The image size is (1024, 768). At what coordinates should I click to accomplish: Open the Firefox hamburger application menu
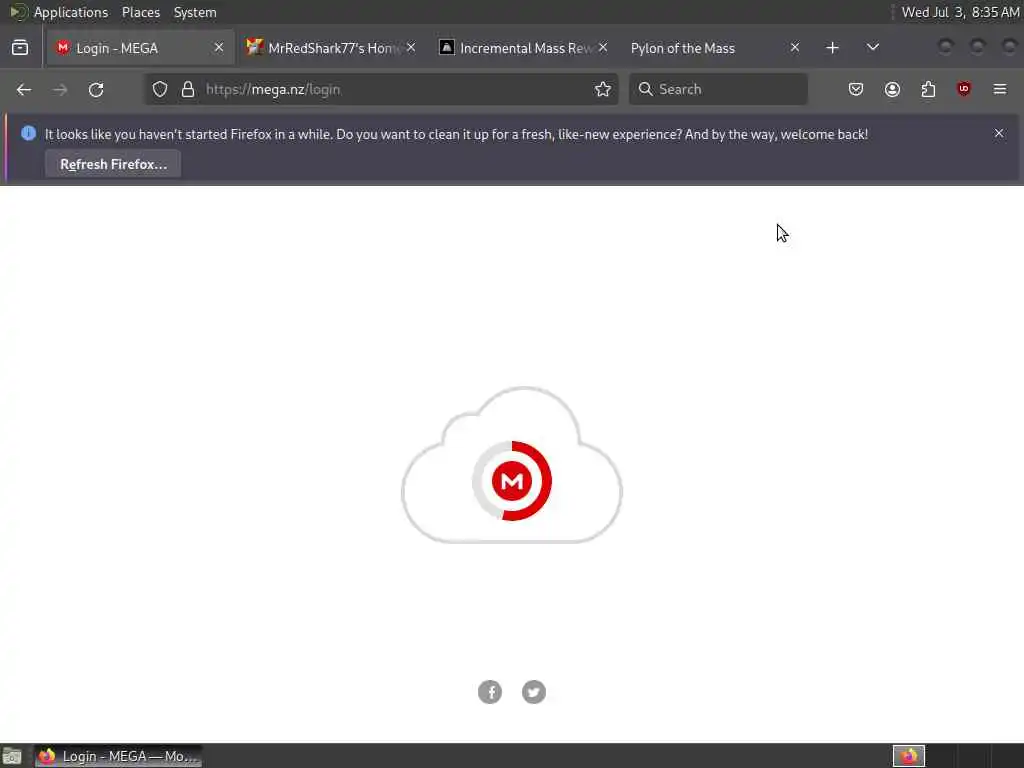[1000, 89]
